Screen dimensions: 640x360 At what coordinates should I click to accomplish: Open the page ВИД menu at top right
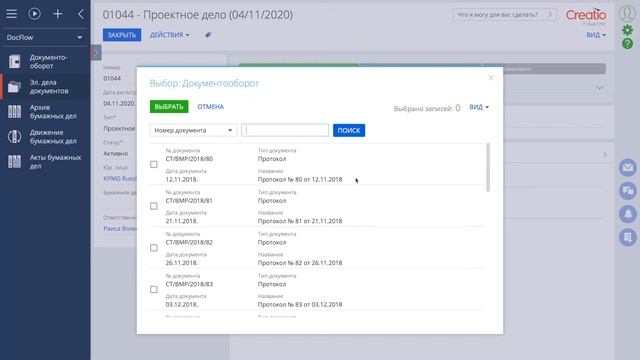tap(596, 35)
